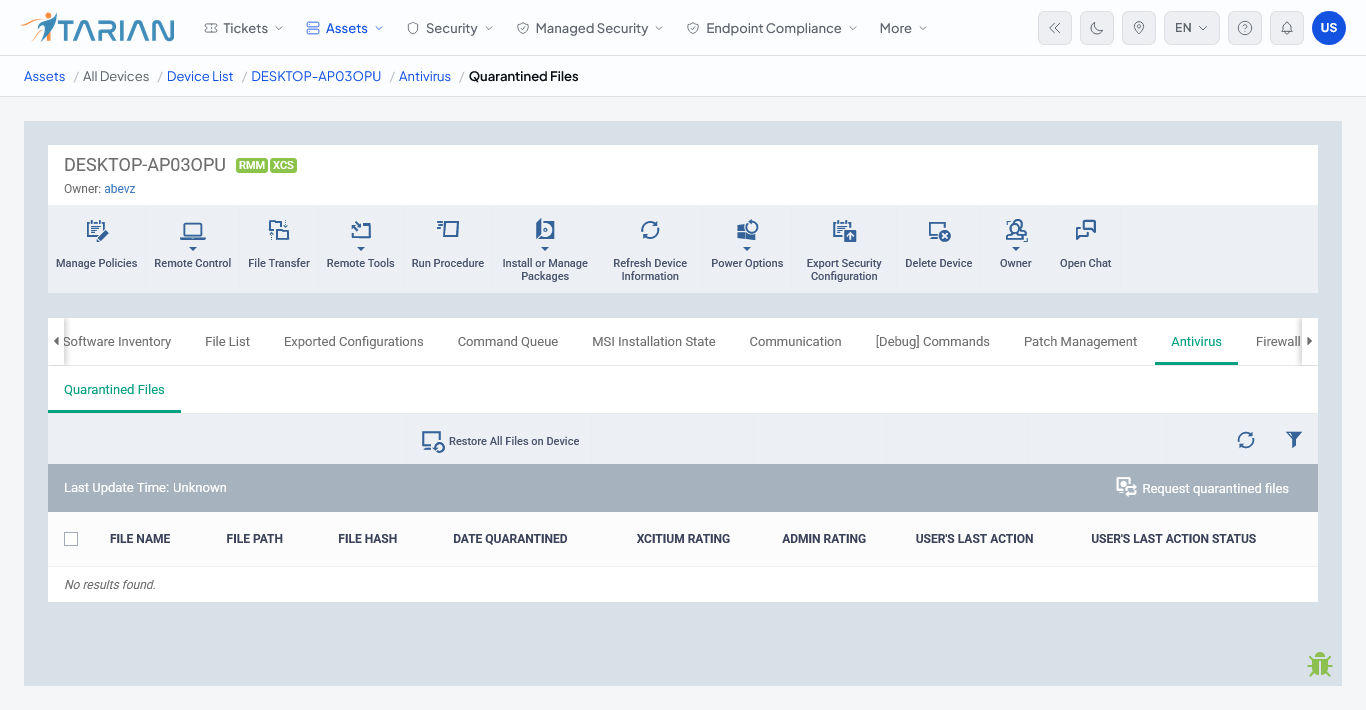This screenshot has width=1366, height=710.
Task: Open Manage Policies tool
Action: [x=97, y=245]
